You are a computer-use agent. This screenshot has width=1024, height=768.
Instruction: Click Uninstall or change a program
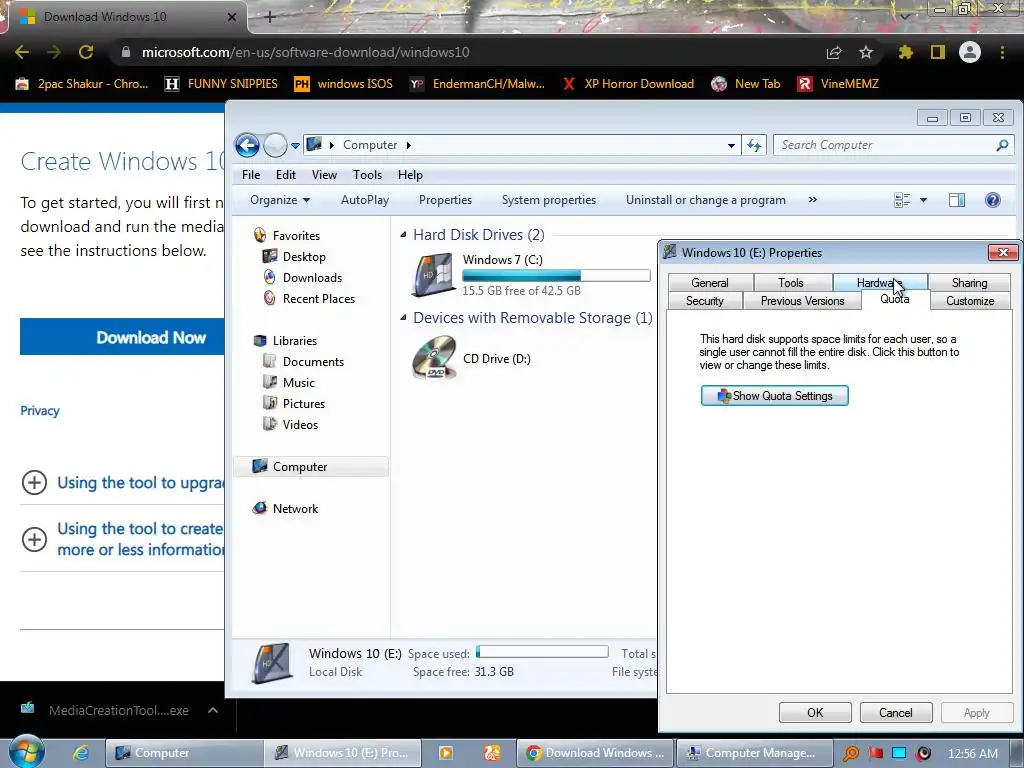click(706, 200)
